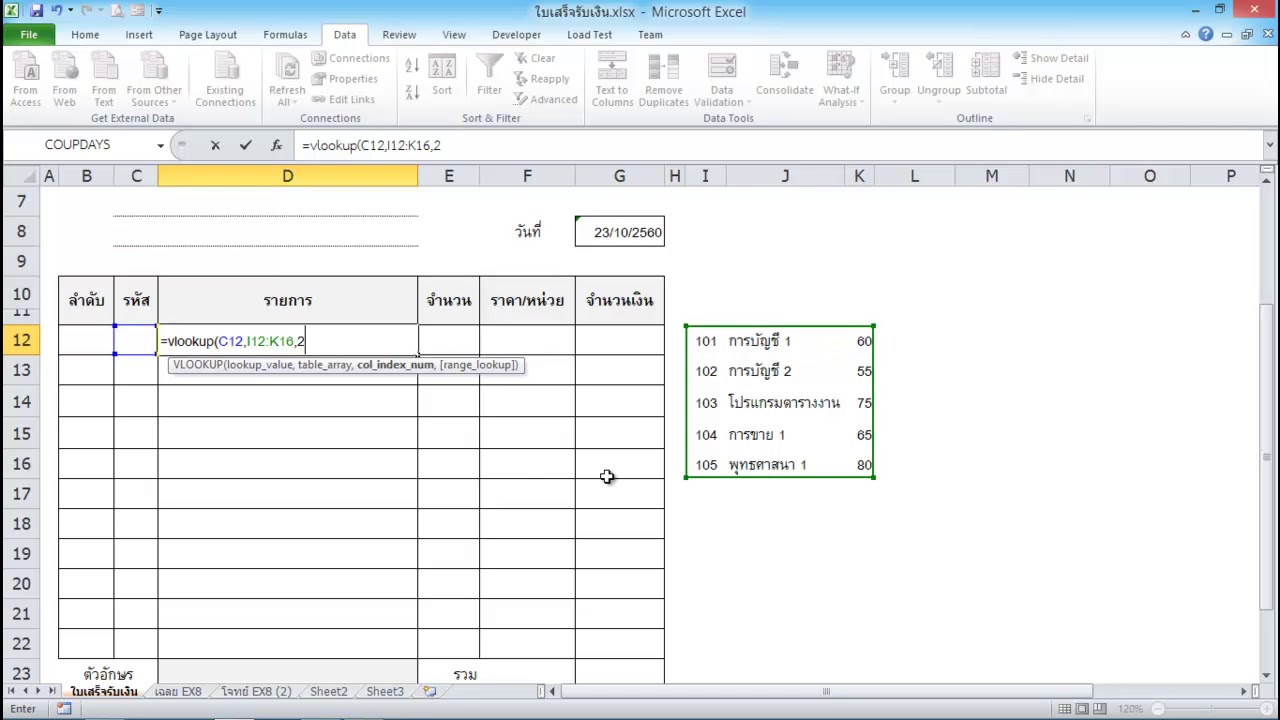Customize Quick Access Toolbar dropdown
Viewport: 1280px width, 720px height.
click(x=158, y=11)
